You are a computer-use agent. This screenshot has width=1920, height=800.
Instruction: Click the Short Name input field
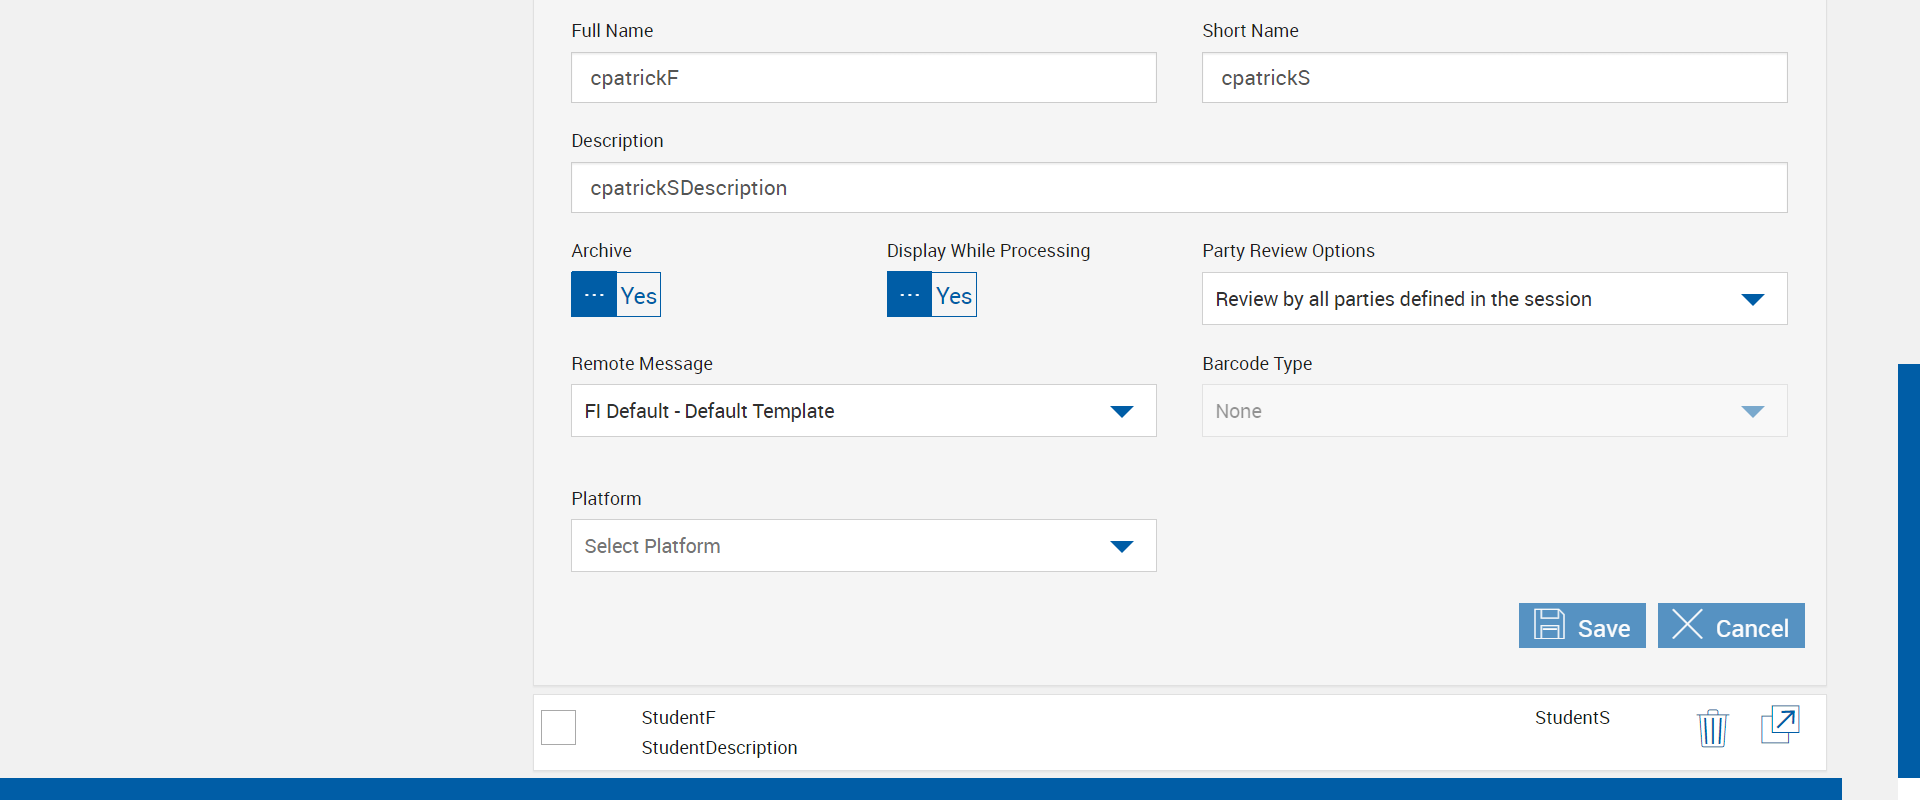[1494, 78]
